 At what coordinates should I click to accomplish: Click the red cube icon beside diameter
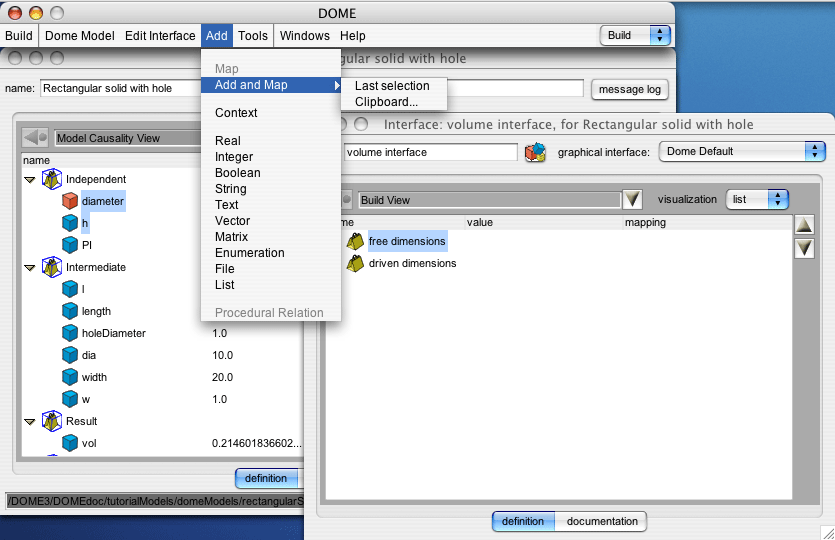[x=70, y=201]
